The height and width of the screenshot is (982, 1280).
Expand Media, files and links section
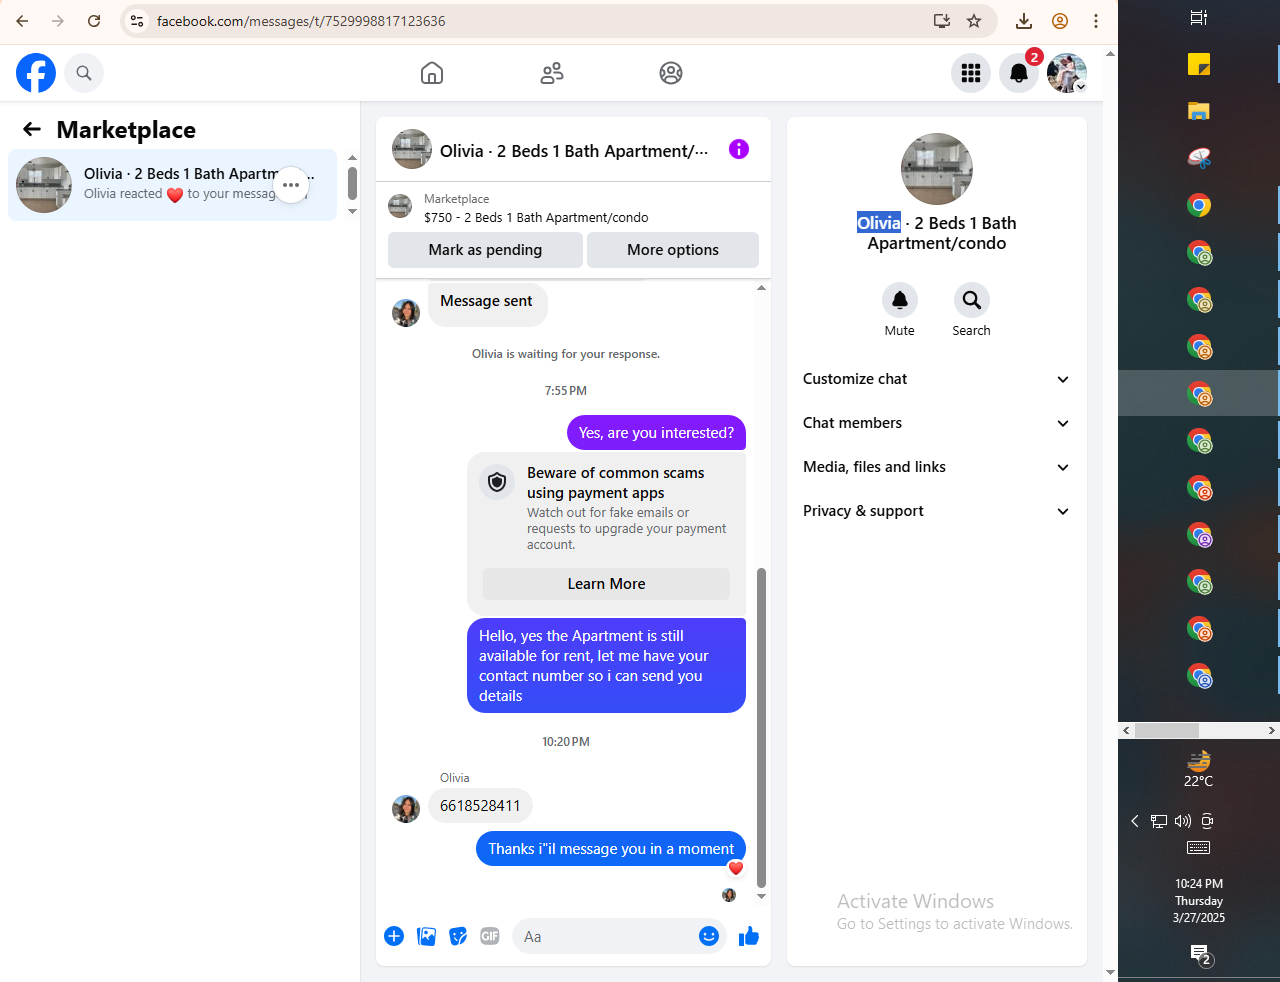(x=937, y=467)
